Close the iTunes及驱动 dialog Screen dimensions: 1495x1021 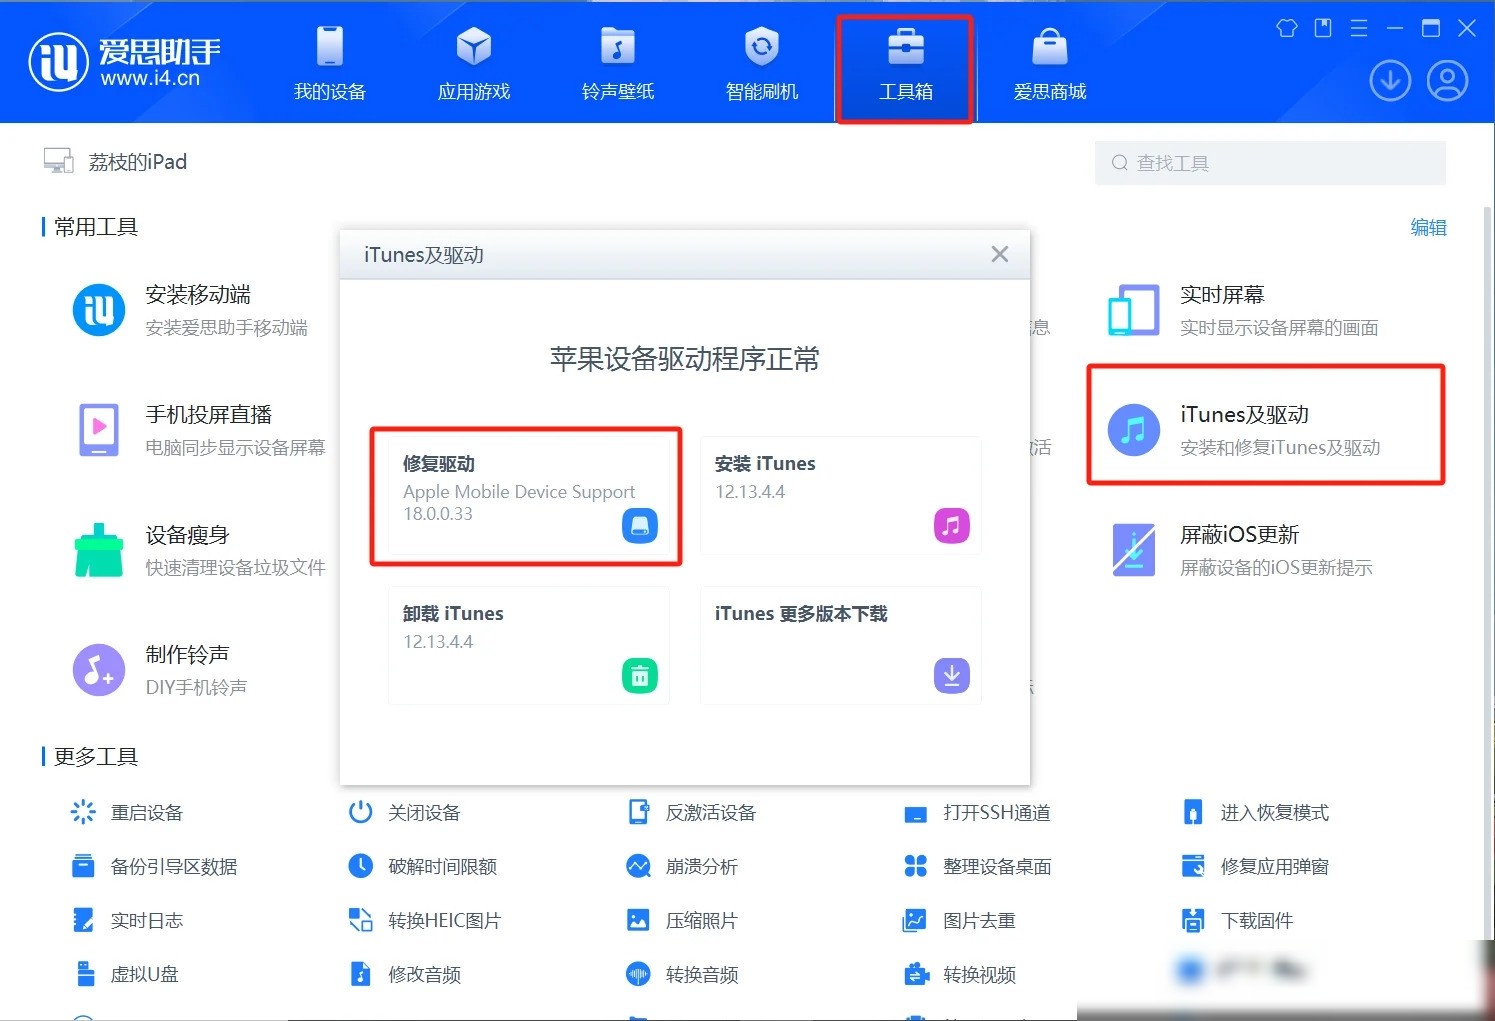[x=999, y=254]
